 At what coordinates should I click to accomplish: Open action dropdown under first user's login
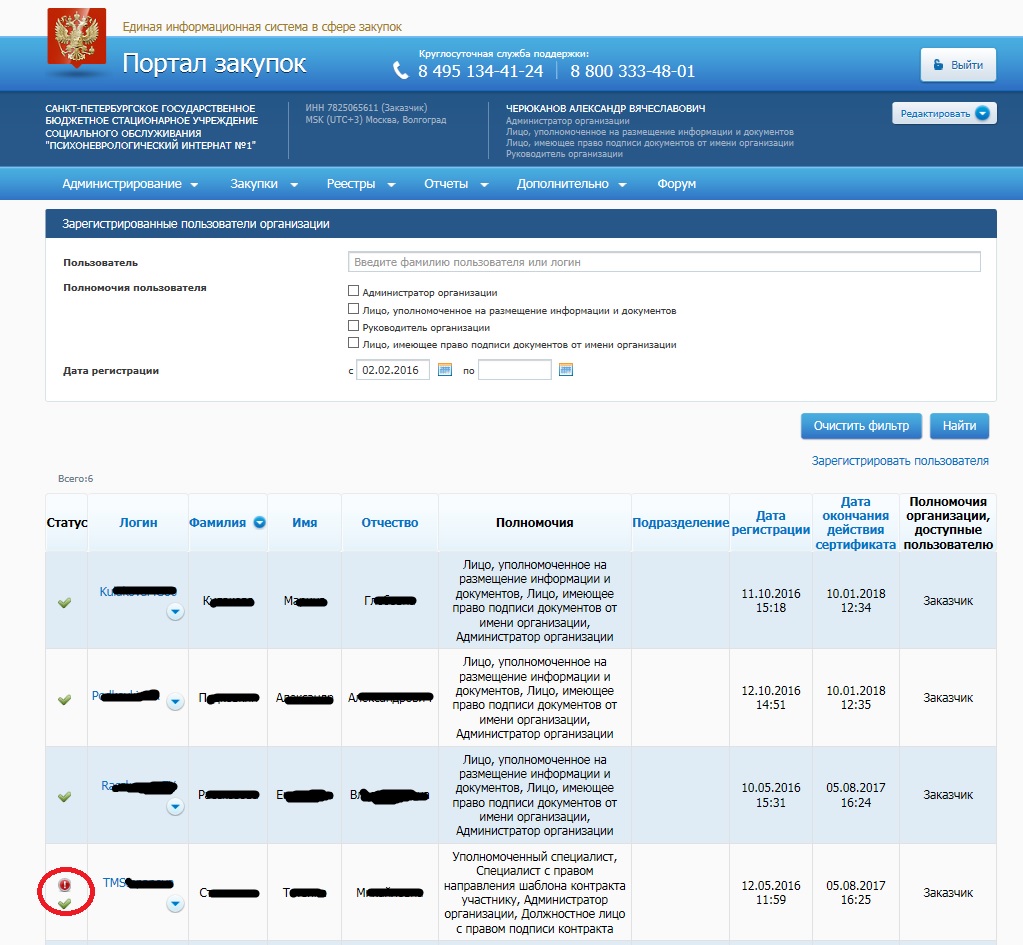click(x=175, y=612)
